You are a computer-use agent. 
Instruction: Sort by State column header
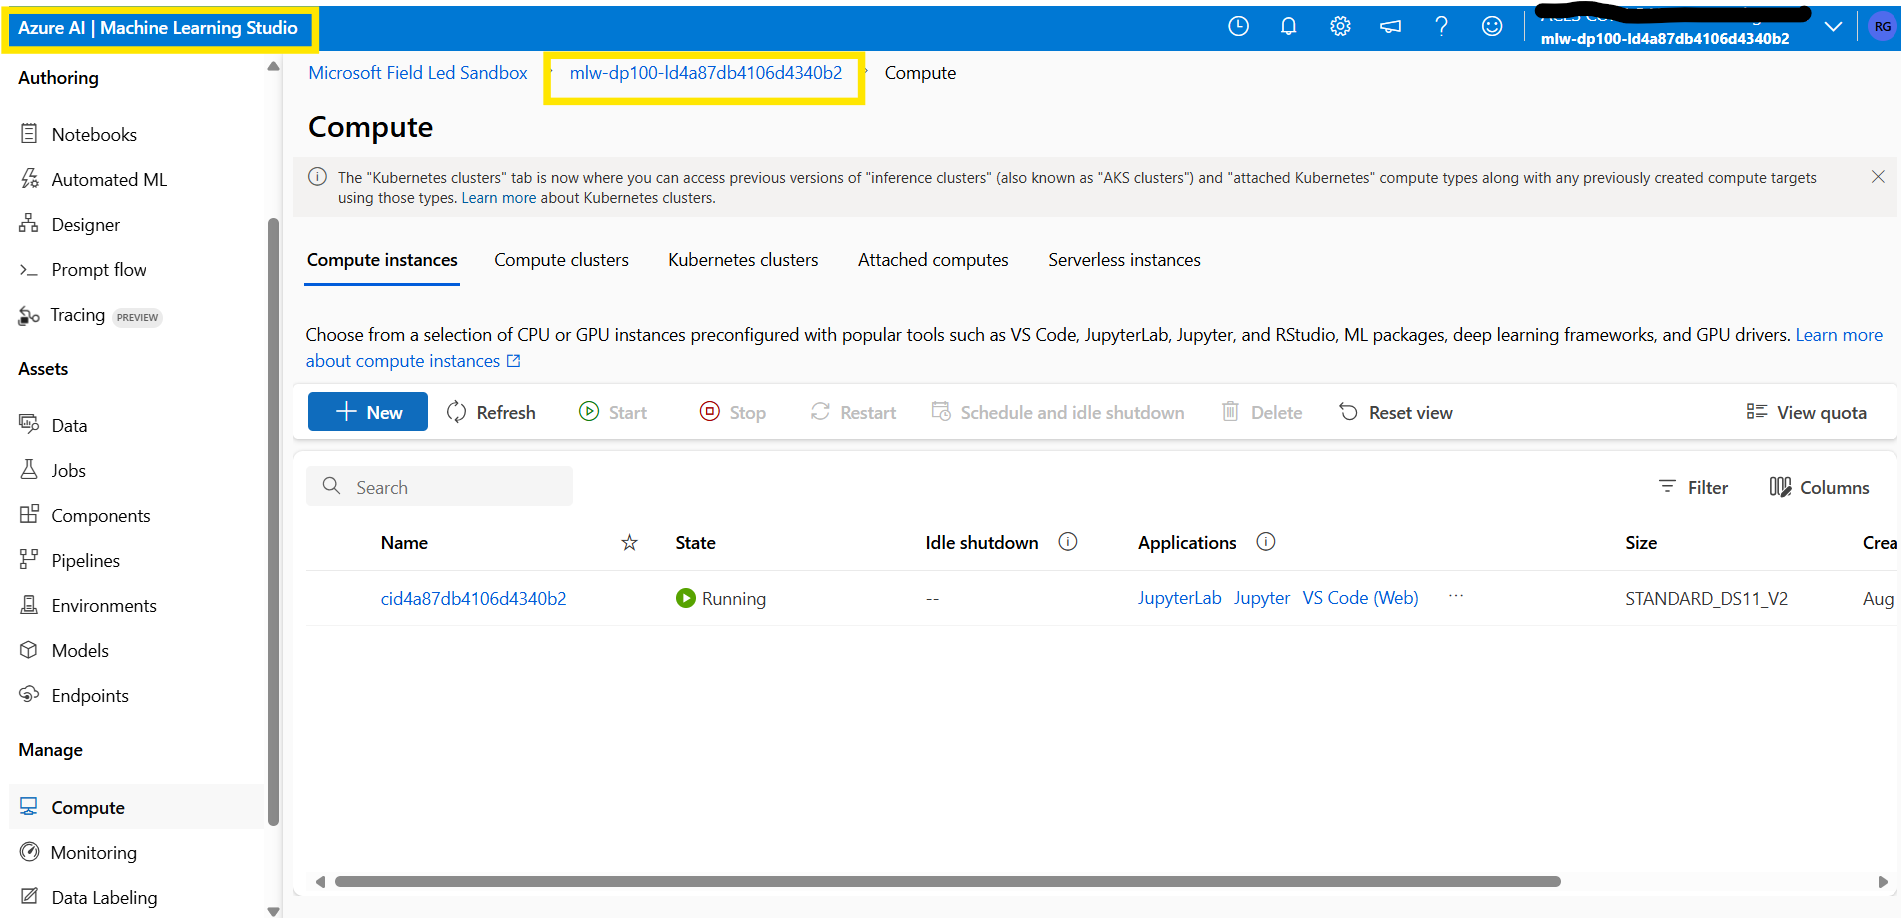click(695, 542)
